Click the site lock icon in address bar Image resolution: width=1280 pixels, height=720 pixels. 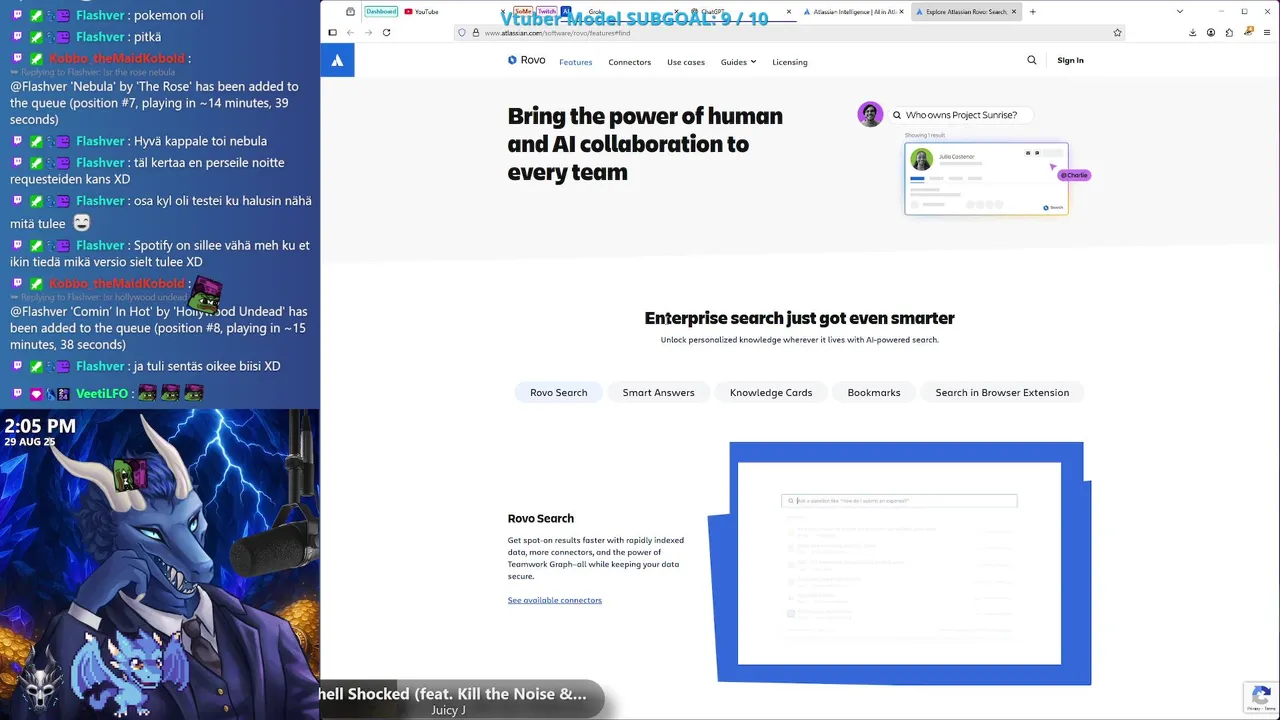(475, 32)
